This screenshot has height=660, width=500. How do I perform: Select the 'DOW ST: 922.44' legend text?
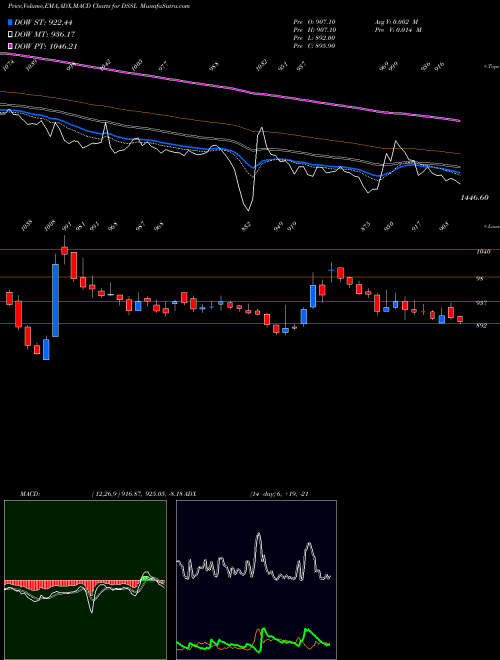[x=45, y=22]
